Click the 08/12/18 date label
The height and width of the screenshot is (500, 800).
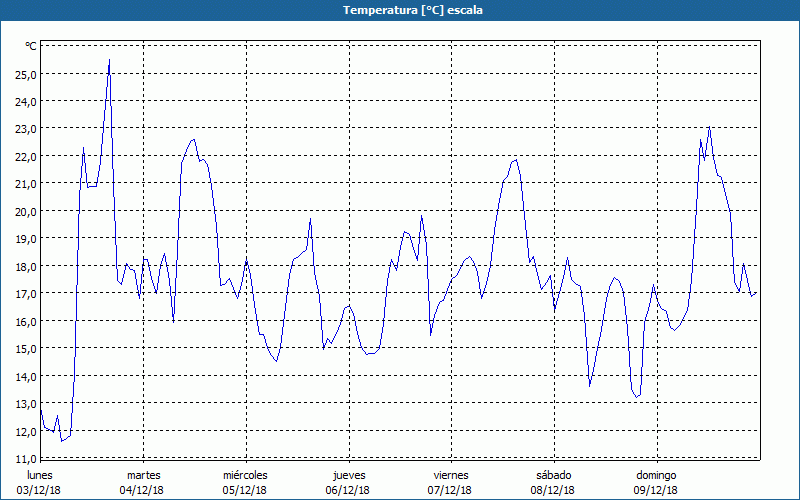(553, 490)
